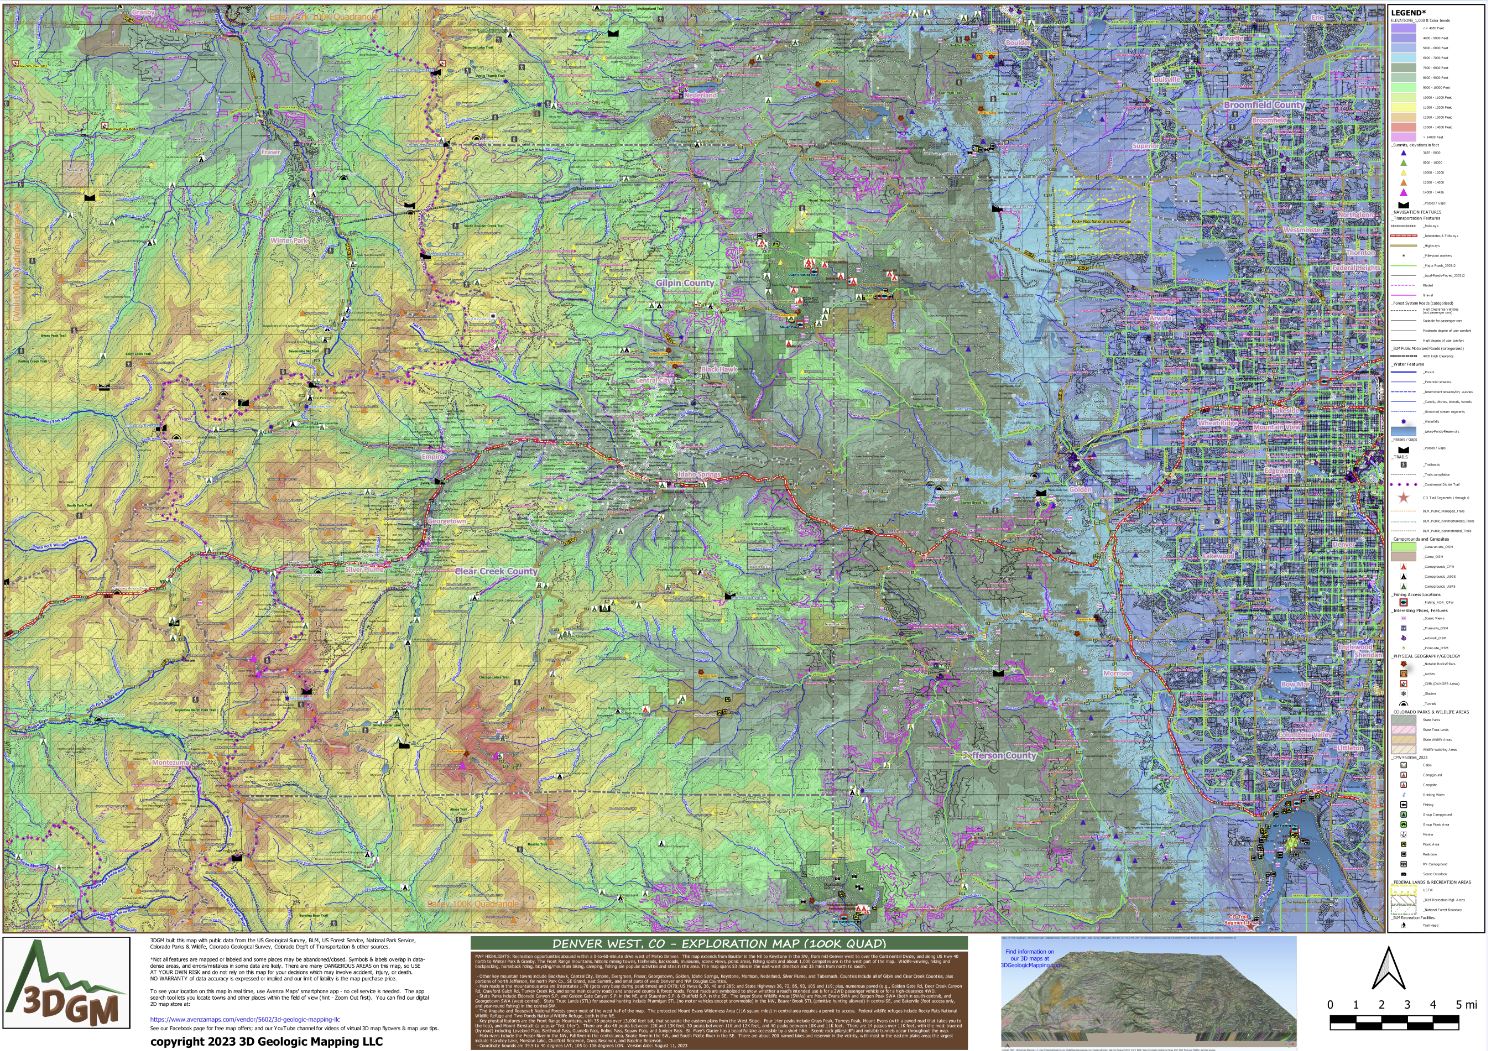Click the Morrison town label
The height and width of the screenshot is (1051, 1488).
1117,674
